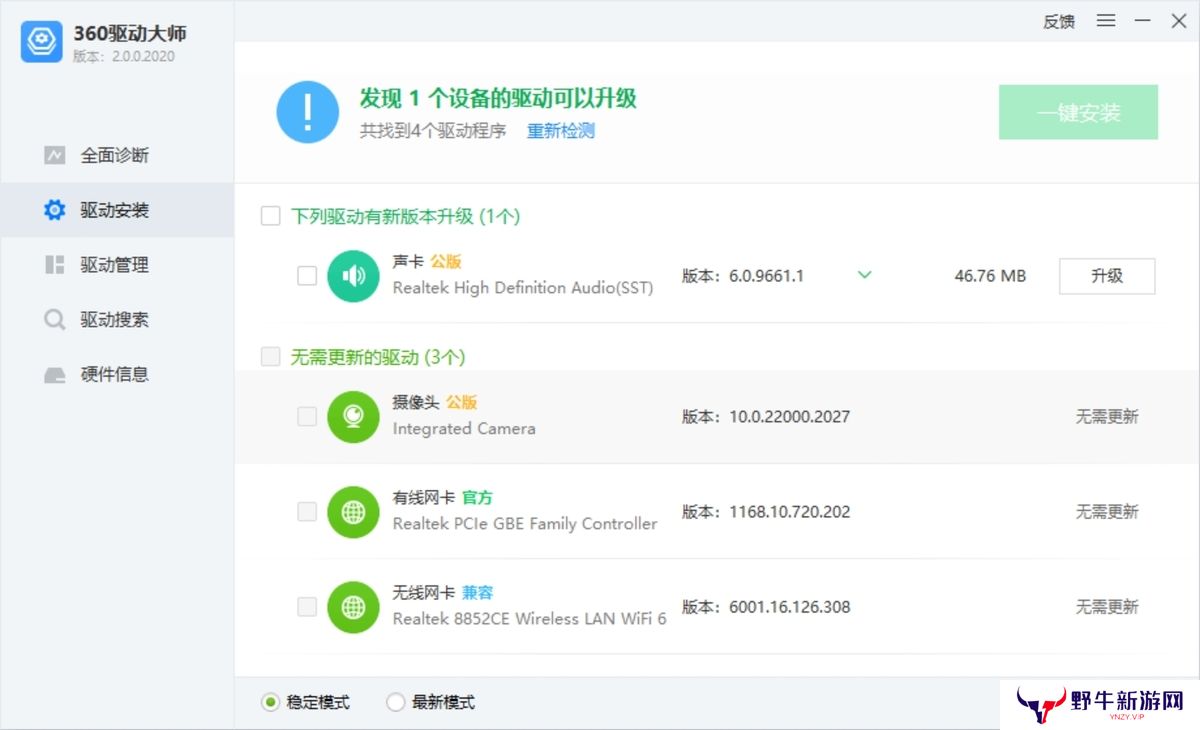This screenshot has width=1200, height=730.
Task: Click 无需更新 status for 无线网卡
Action: tap(1107, 607)
